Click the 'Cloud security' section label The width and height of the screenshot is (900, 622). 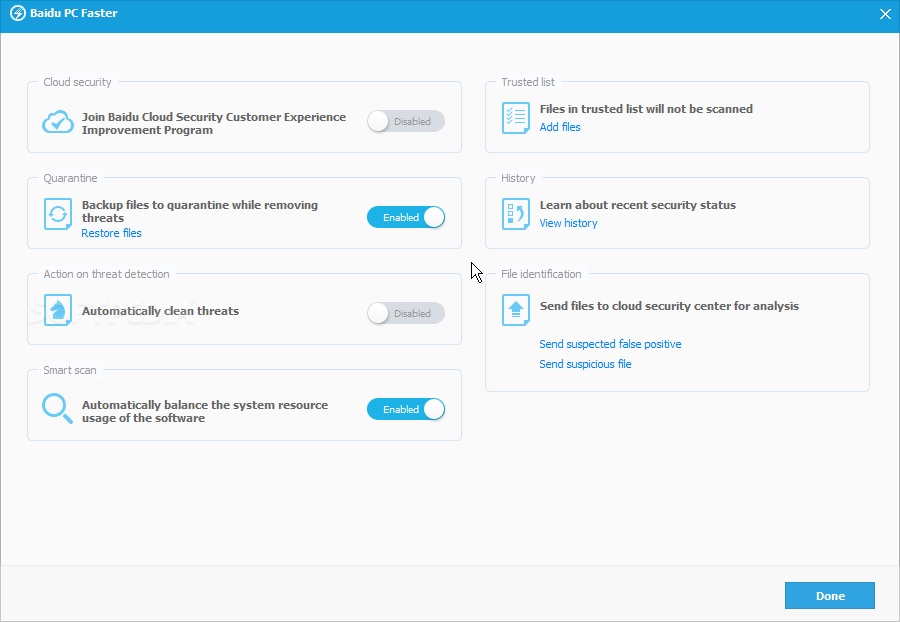(x=77, y=82)
